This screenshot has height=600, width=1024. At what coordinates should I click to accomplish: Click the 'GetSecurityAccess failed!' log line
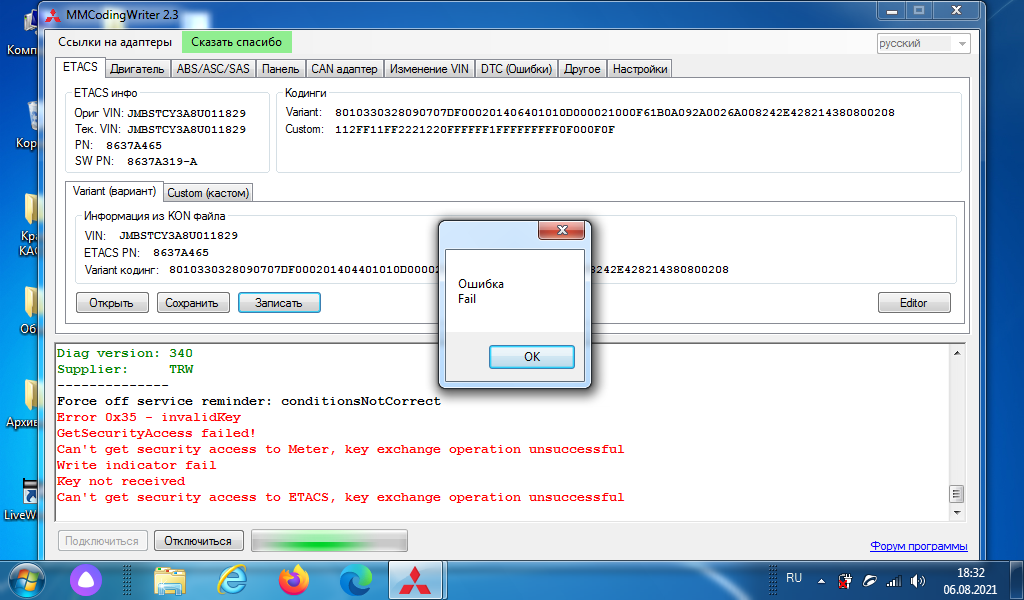(157, 433)
